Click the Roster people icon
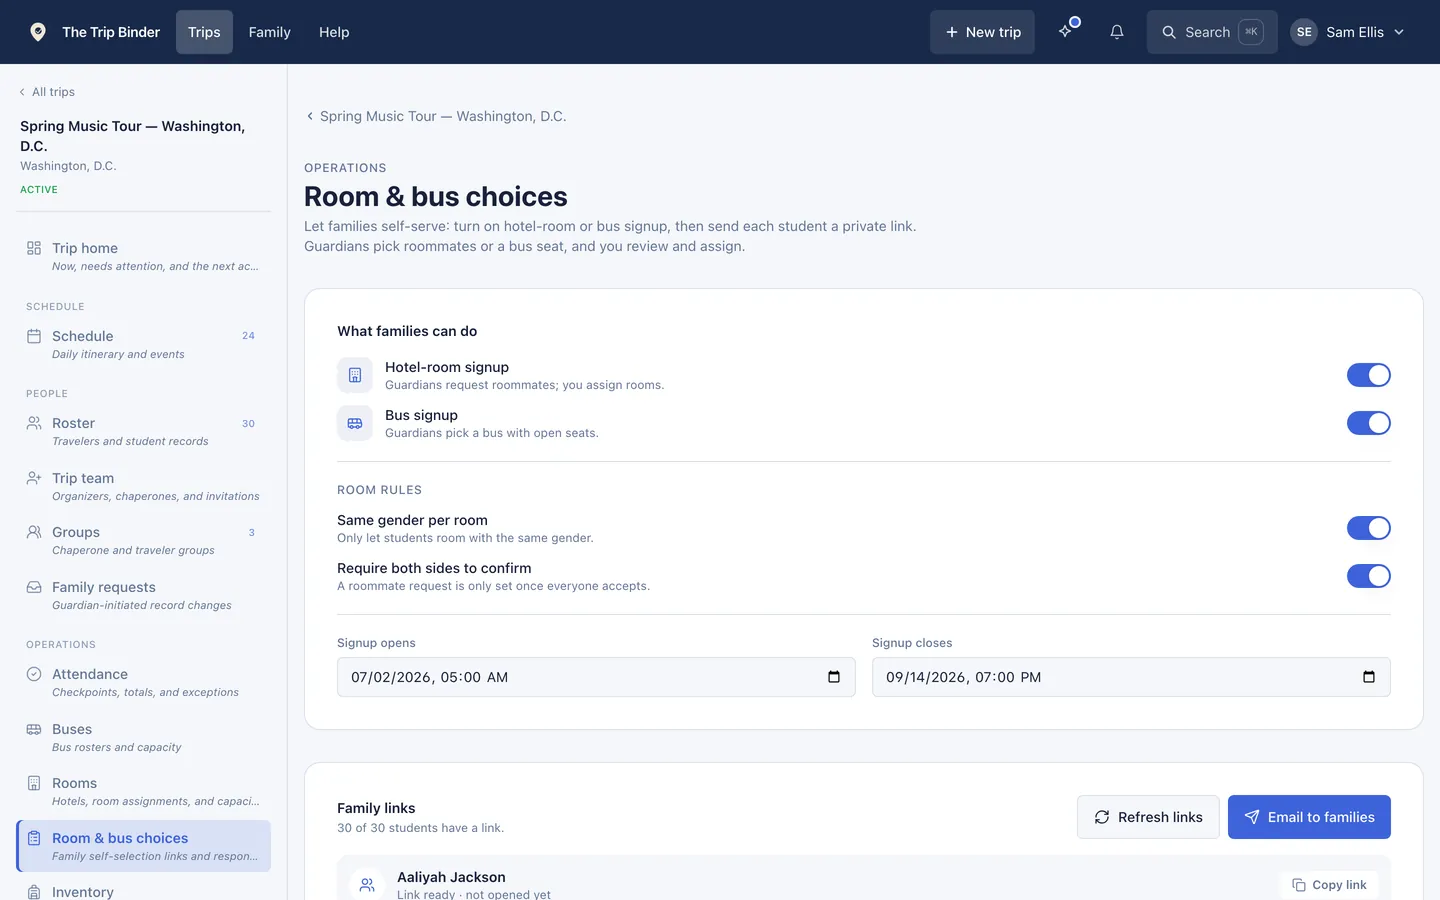This screenshot has width=1440, height=900. 34,423
